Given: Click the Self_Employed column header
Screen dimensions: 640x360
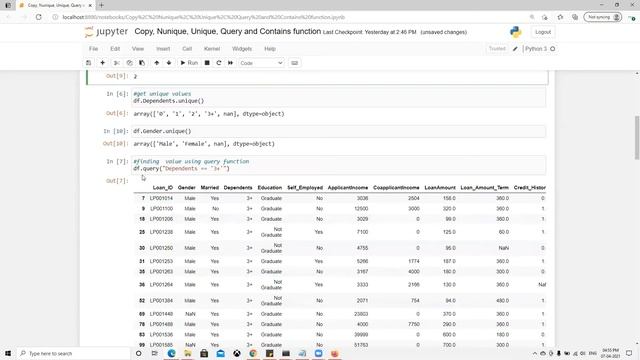Looking at the screenshot, I should click(x=305, y=188).
